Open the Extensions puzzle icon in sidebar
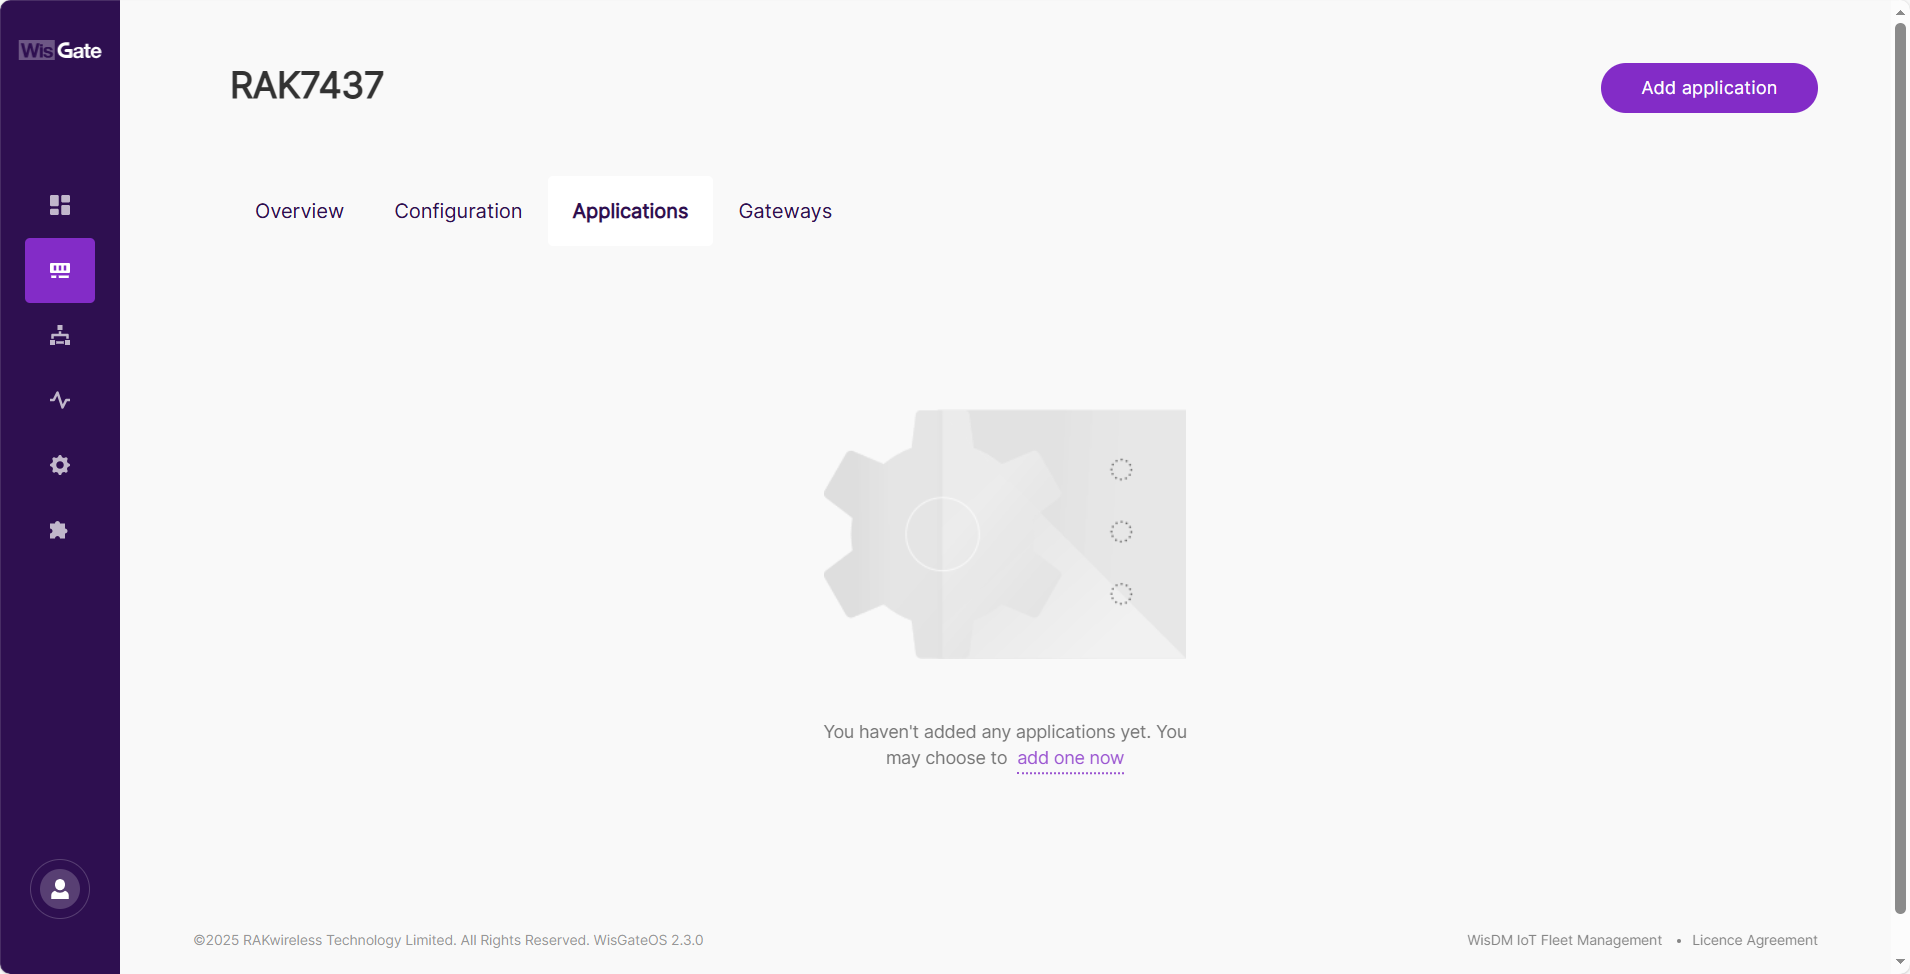 [59, 529]
